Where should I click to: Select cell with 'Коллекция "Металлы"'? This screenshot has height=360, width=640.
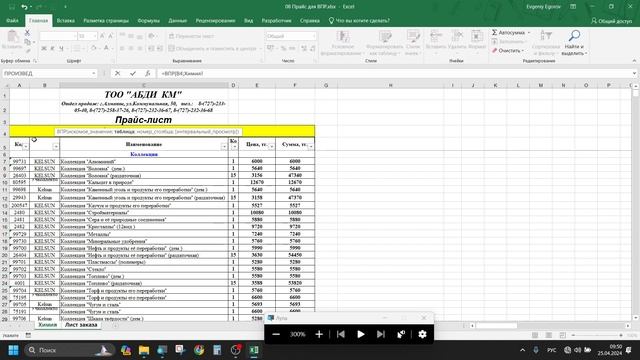(144, 234)
